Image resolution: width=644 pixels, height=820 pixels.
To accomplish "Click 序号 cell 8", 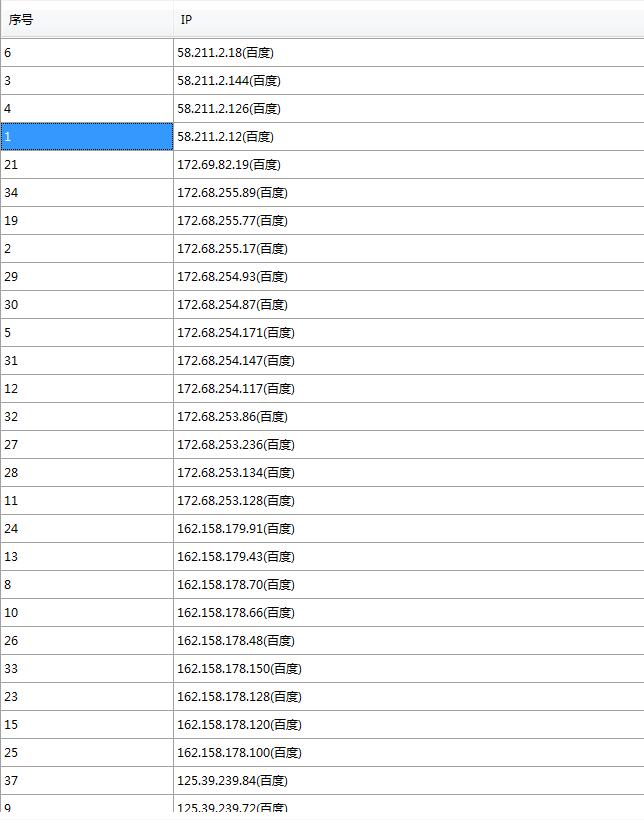I will 87,584.
